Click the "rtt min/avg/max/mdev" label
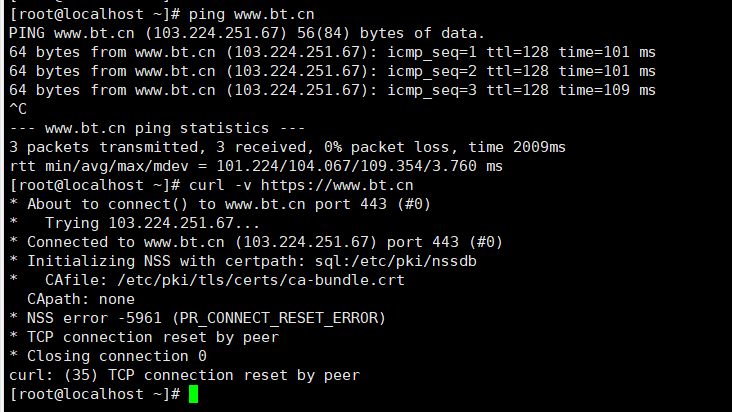The image size is (732, 412). coord(100,166)
